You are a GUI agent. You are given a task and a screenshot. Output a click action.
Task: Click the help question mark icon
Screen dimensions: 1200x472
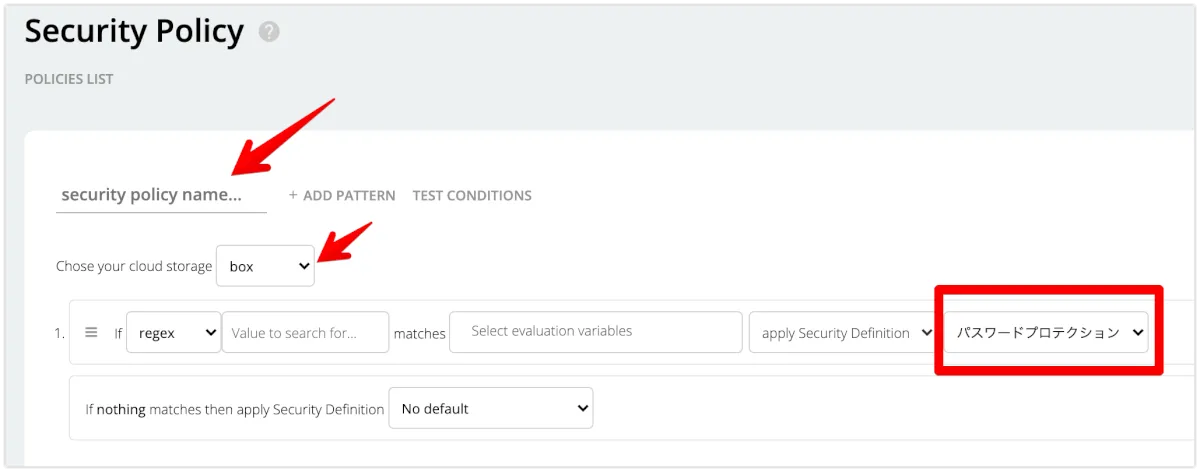tap(269, 32)
